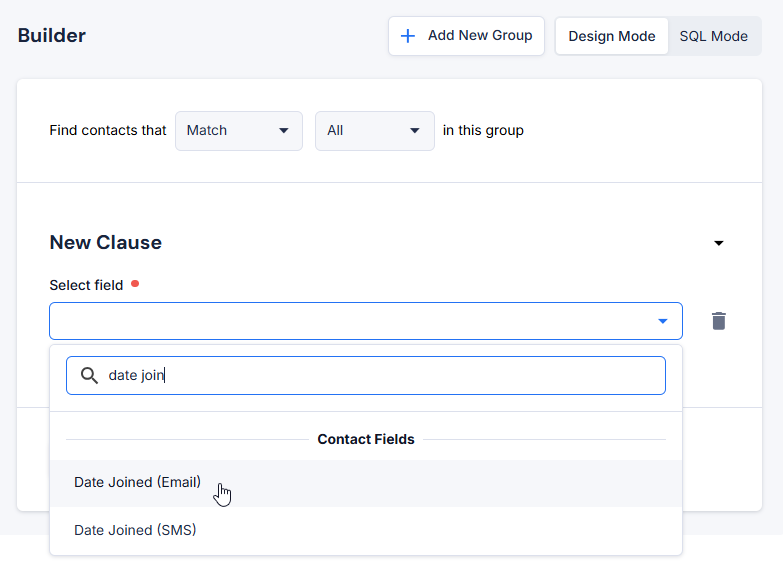Click the Builder title
This screenshot has height=566, width=783.
[52, 36]
